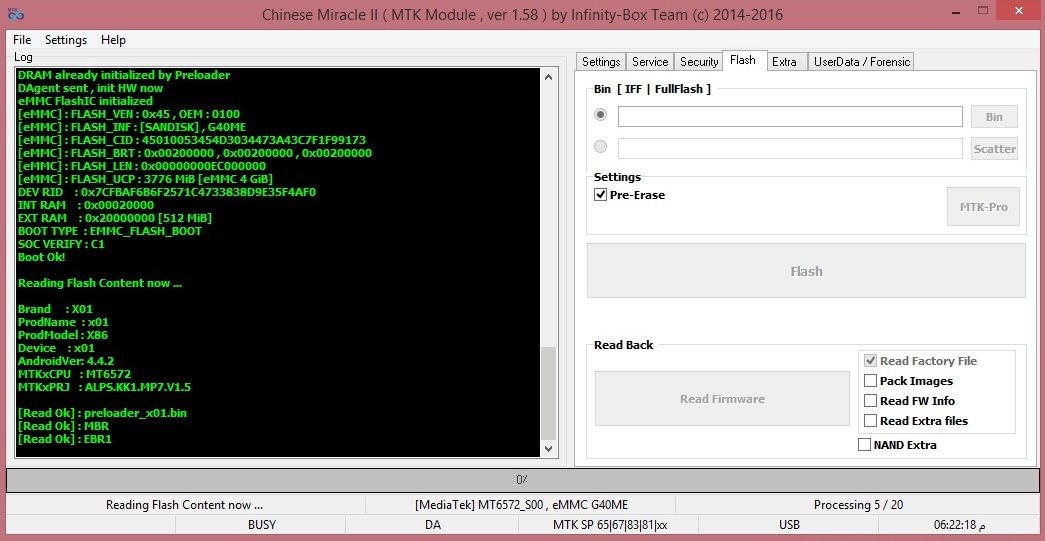Click the 0% progress bar
Viewport: 1045px width, 541px height.
pyautogui.click(x=522, y=480)
